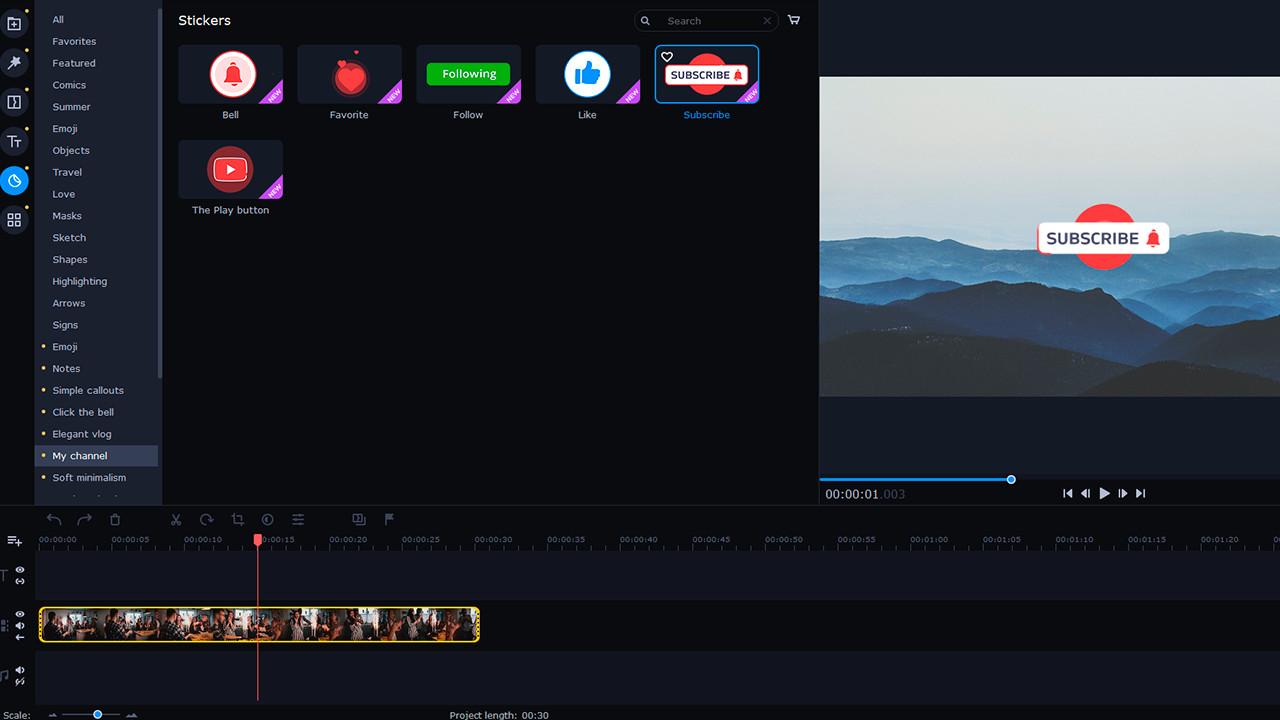Open the Titles panel
1280x720 pixels.
(15, 141)
